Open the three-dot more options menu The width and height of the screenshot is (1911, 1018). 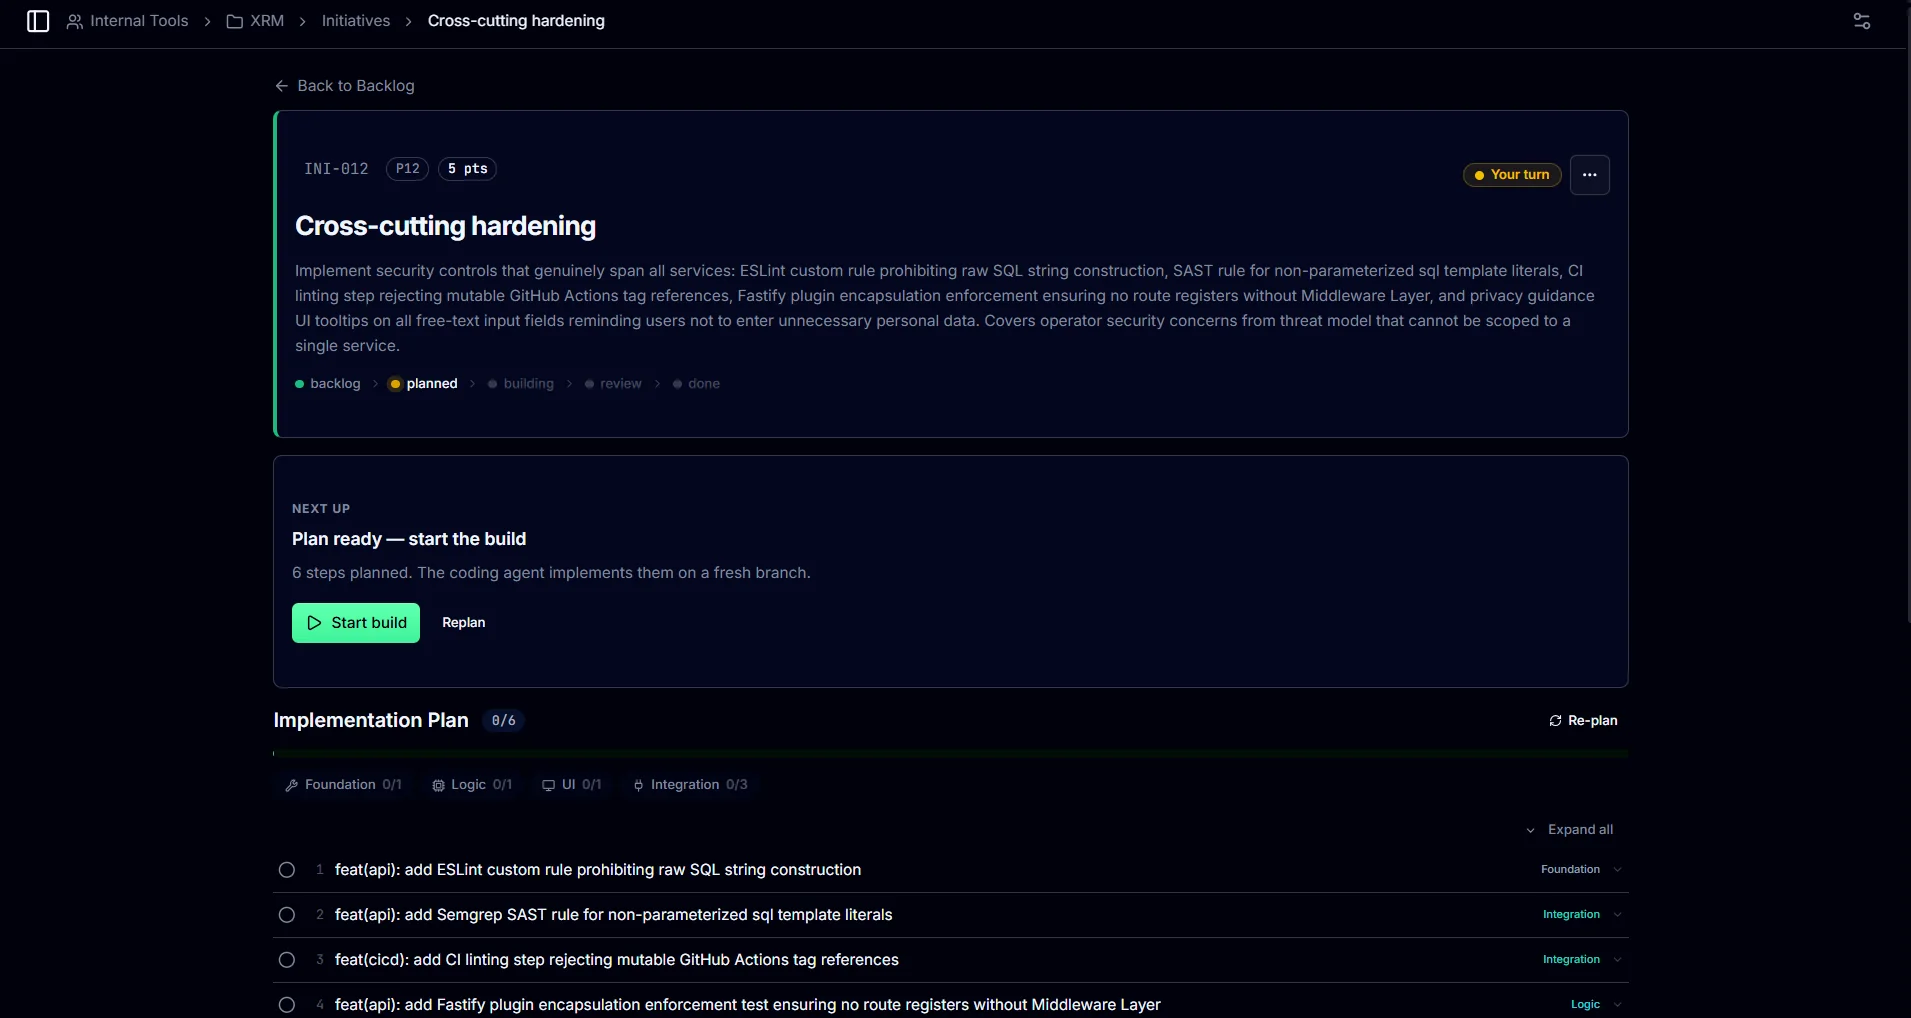tap(1590, 175)
